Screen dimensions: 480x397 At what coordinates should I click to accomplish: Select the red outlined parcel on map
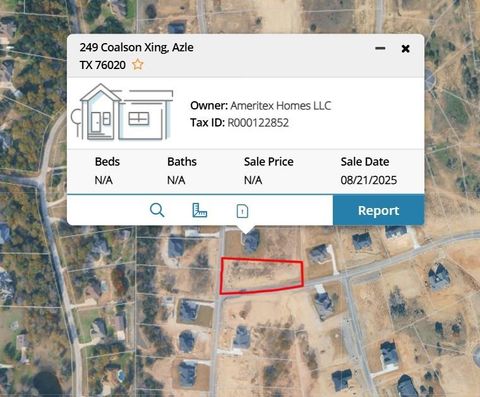coord(262,276)
